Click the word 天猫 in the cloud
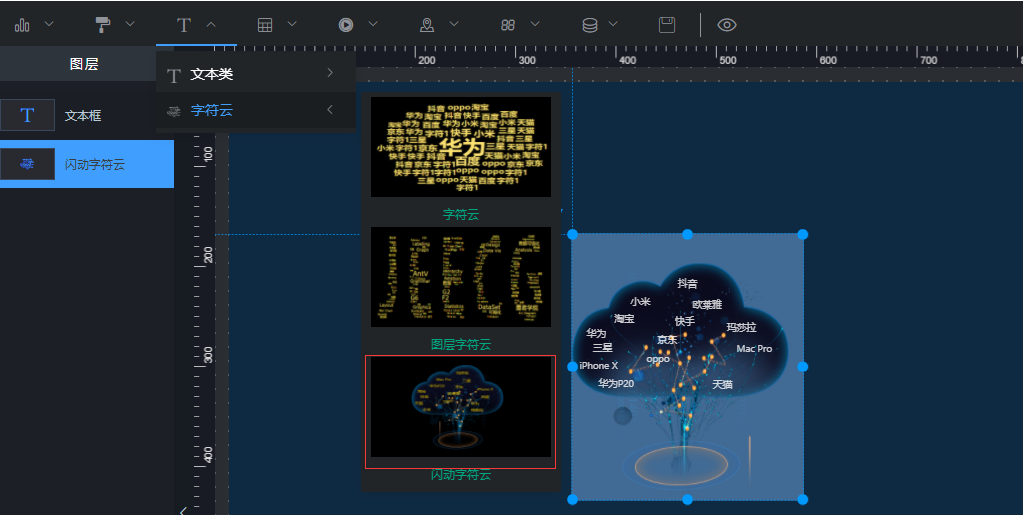This screenshot has height=515, width=1023. pos(722,384)
